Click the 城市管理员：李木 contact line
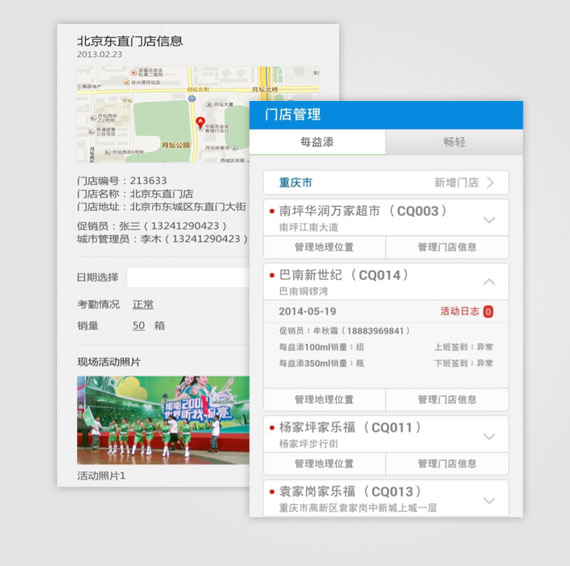This screenshot has width=570, height=566. click(162, 239)
